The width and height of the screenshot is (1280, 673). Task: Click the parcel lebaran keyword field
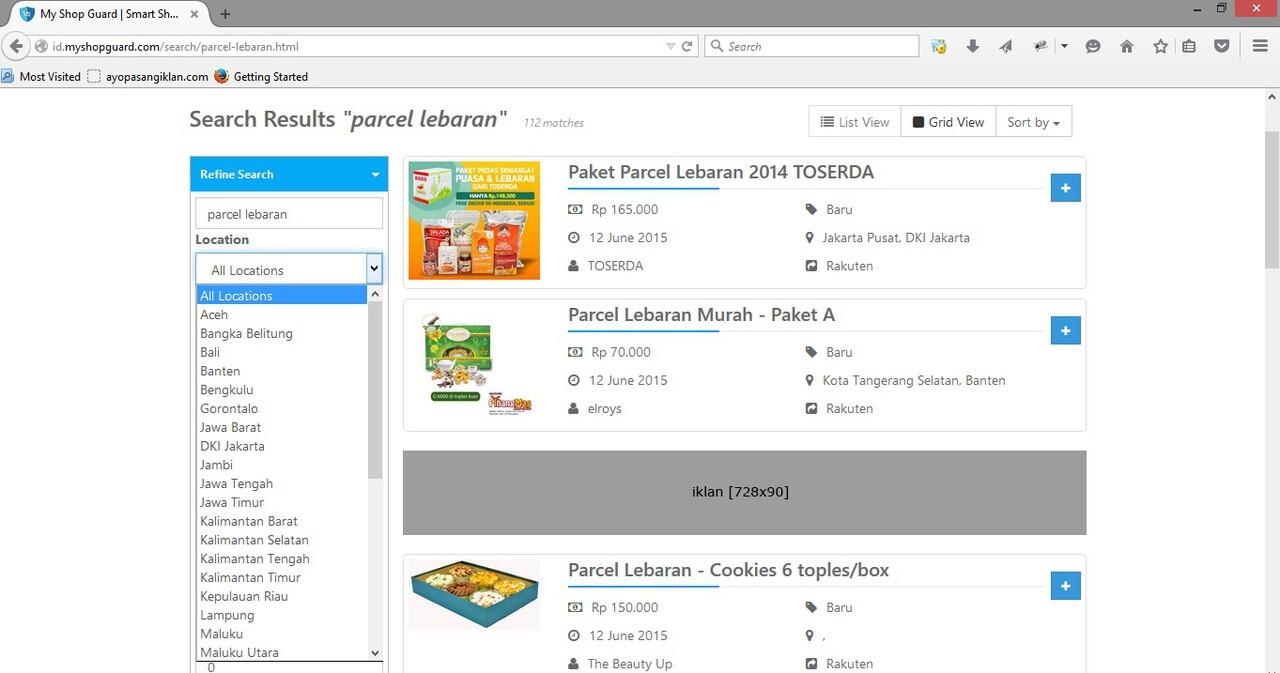pos(289,214)
